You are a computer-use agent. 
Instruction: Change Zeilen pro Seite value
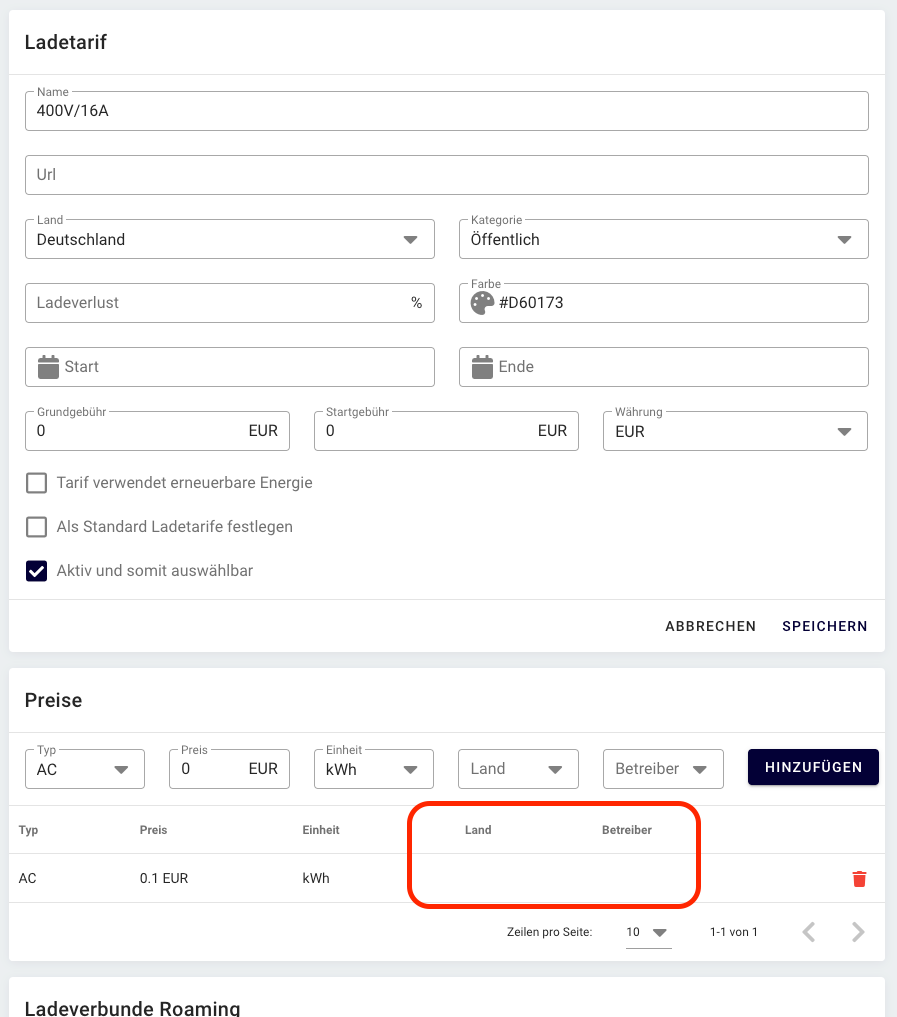[x=648, y=932]
